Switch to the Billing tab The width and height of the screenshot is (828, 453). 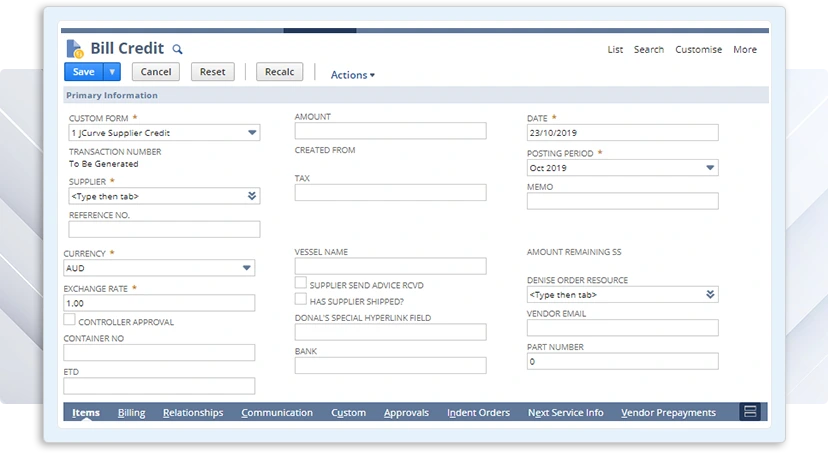coord(131,412)
